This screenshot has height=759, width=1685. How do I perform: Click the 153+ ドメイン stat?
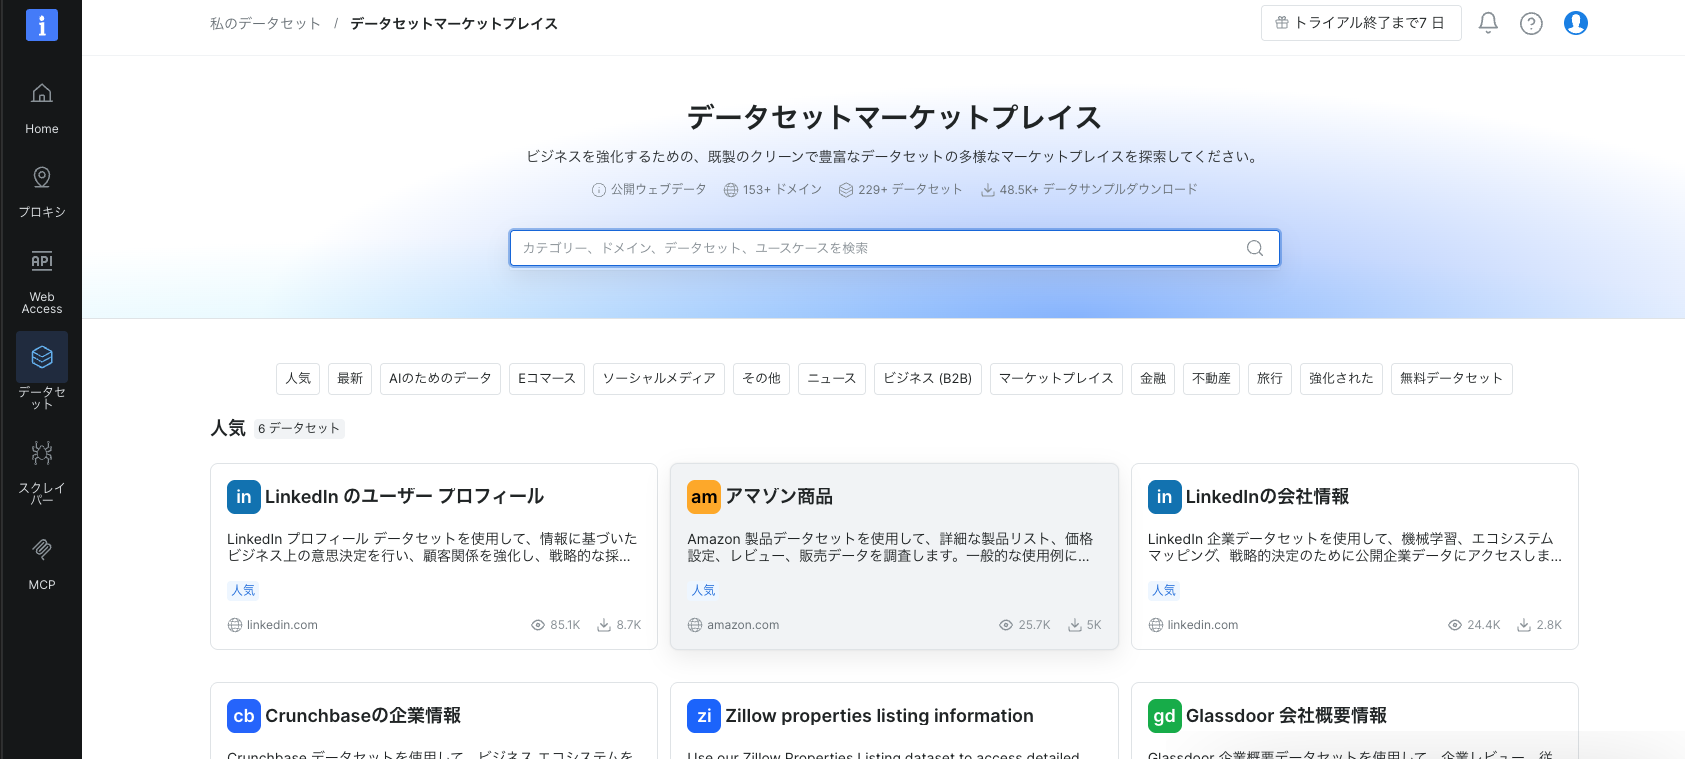tap(772, 190)
